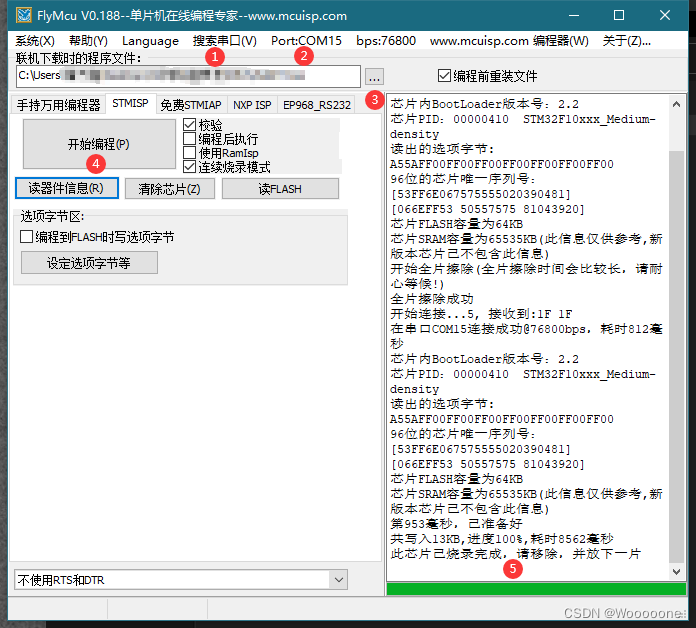The image size is (696, 628).
Task: Click log line 第953毫秒，已准备好
Action: tap(456, 524)
